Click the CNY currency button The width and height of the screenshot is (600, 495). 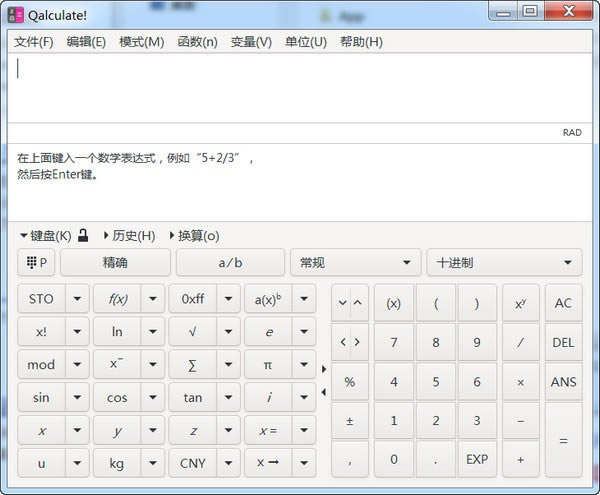point(192,463)
